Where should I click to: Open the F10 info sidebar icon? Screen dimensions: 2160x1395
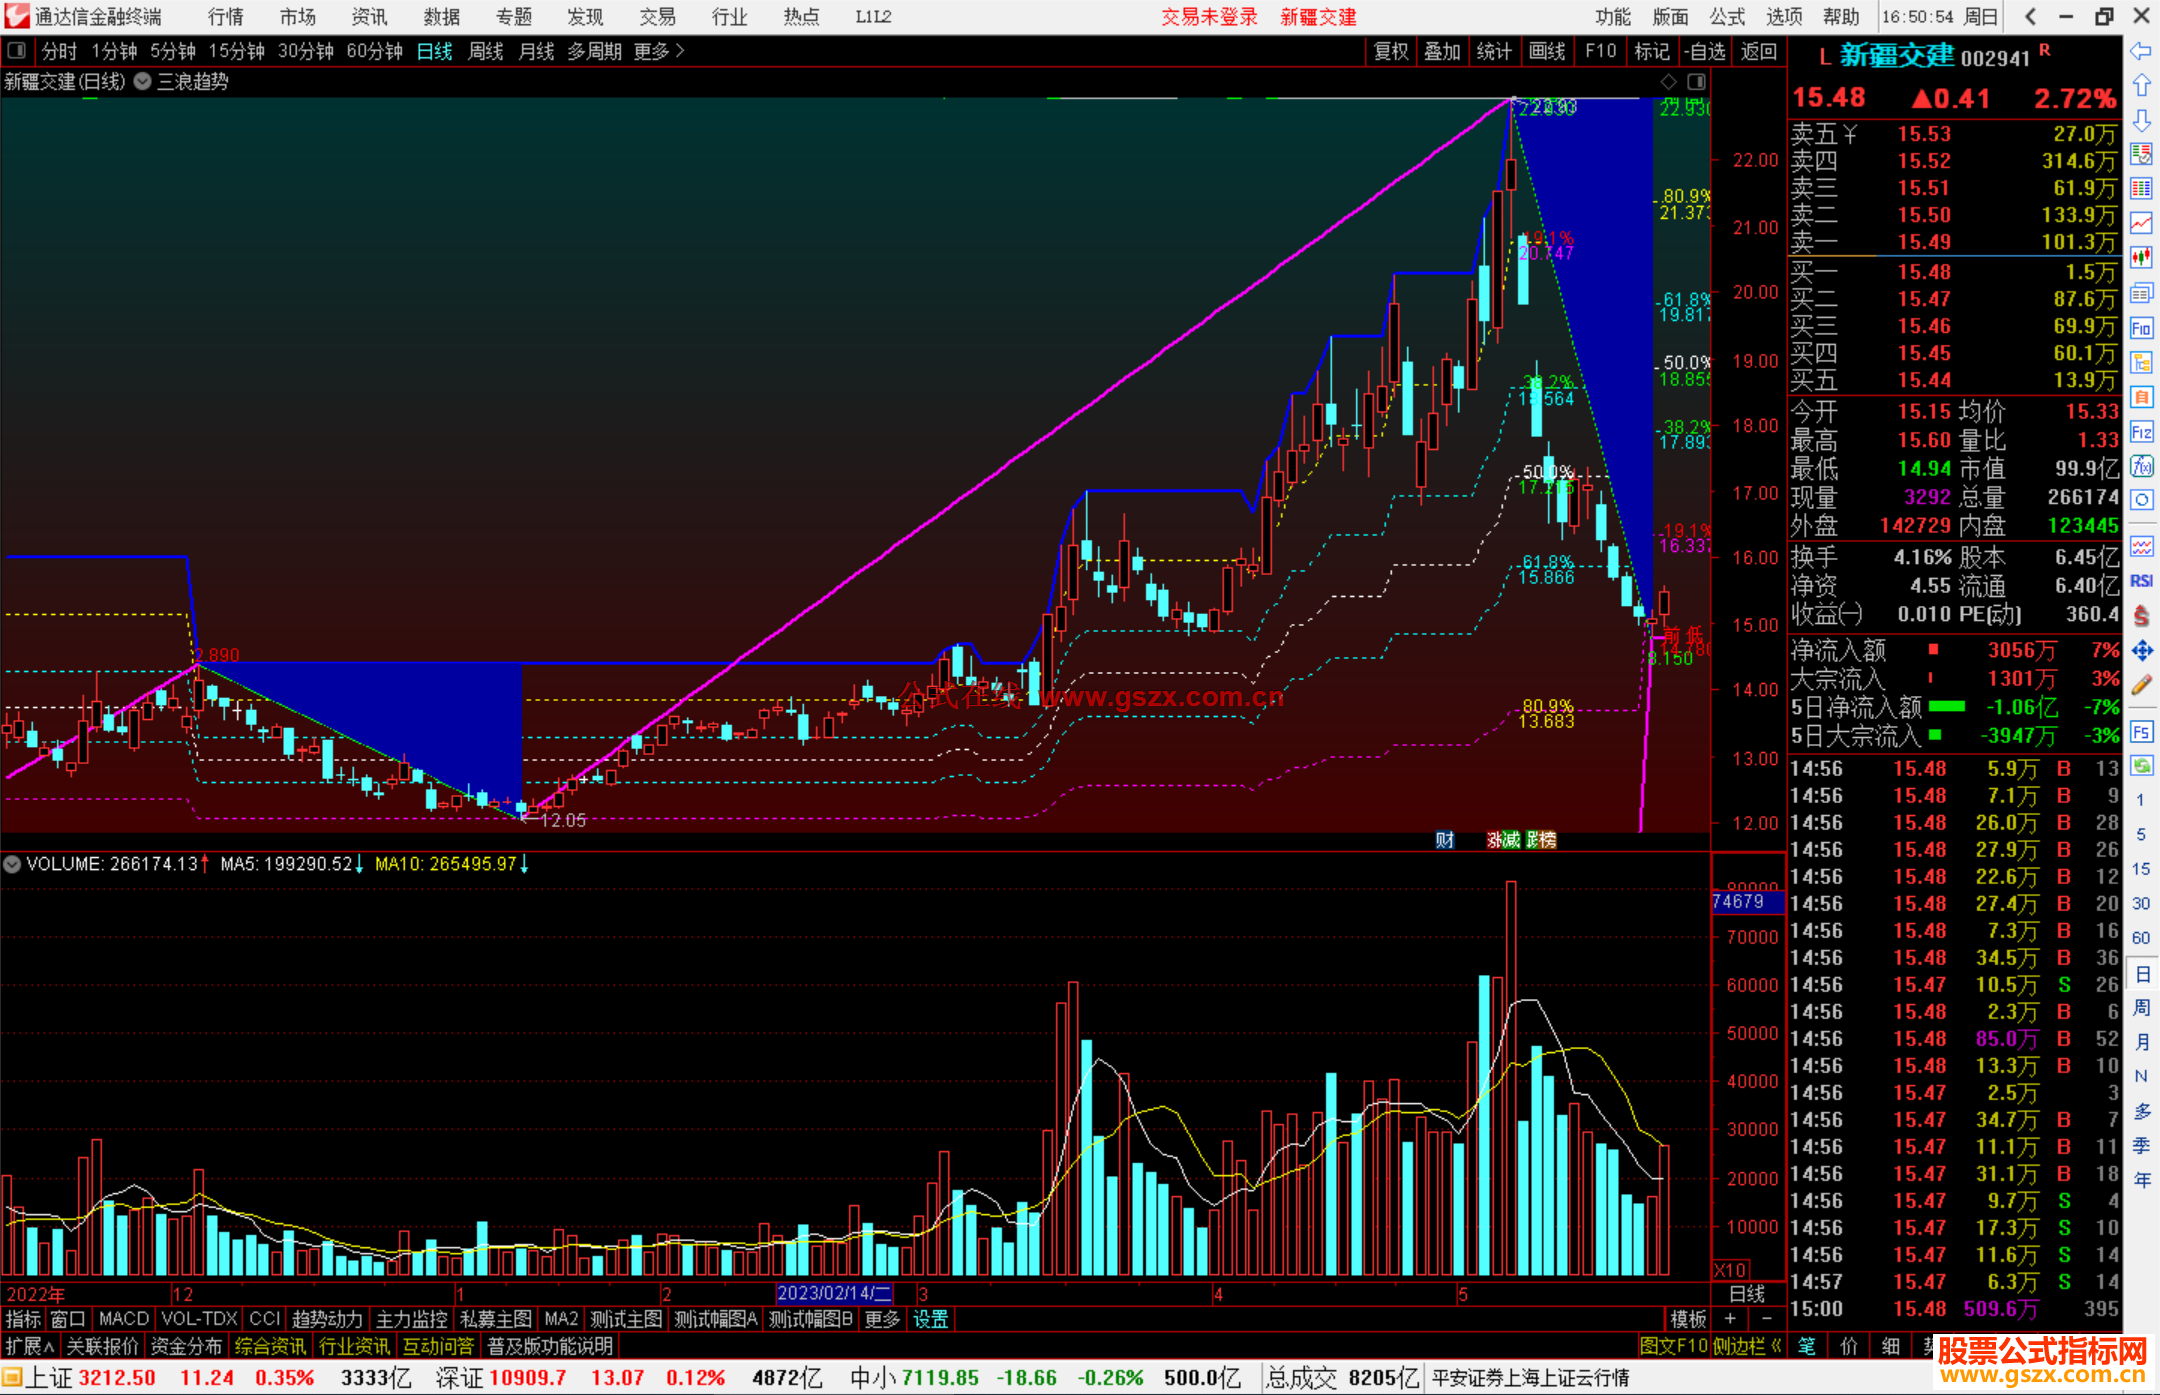click(2141, 328)
